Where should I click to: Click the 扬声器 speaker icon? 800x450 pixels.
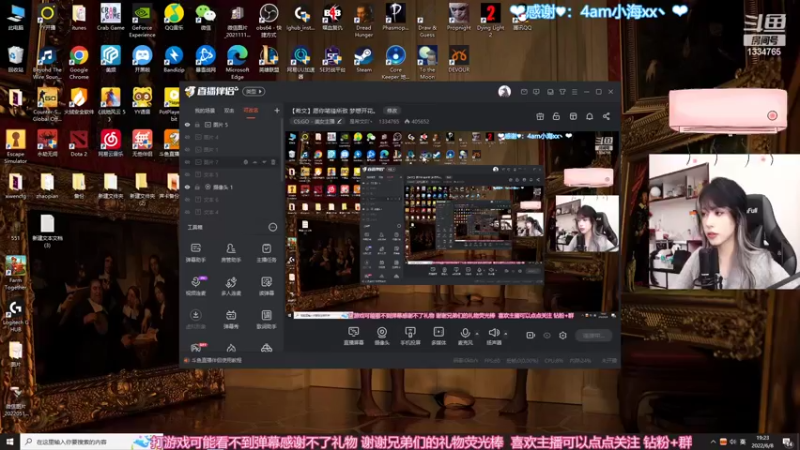coord(493,333)
